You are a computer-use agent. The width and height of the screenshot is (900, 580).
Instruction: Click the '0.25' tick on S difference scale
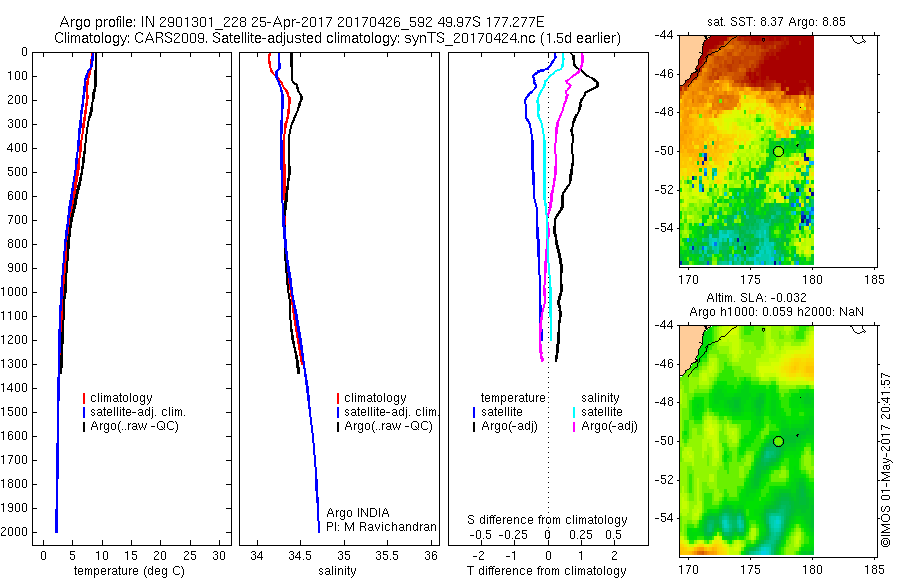581,535
